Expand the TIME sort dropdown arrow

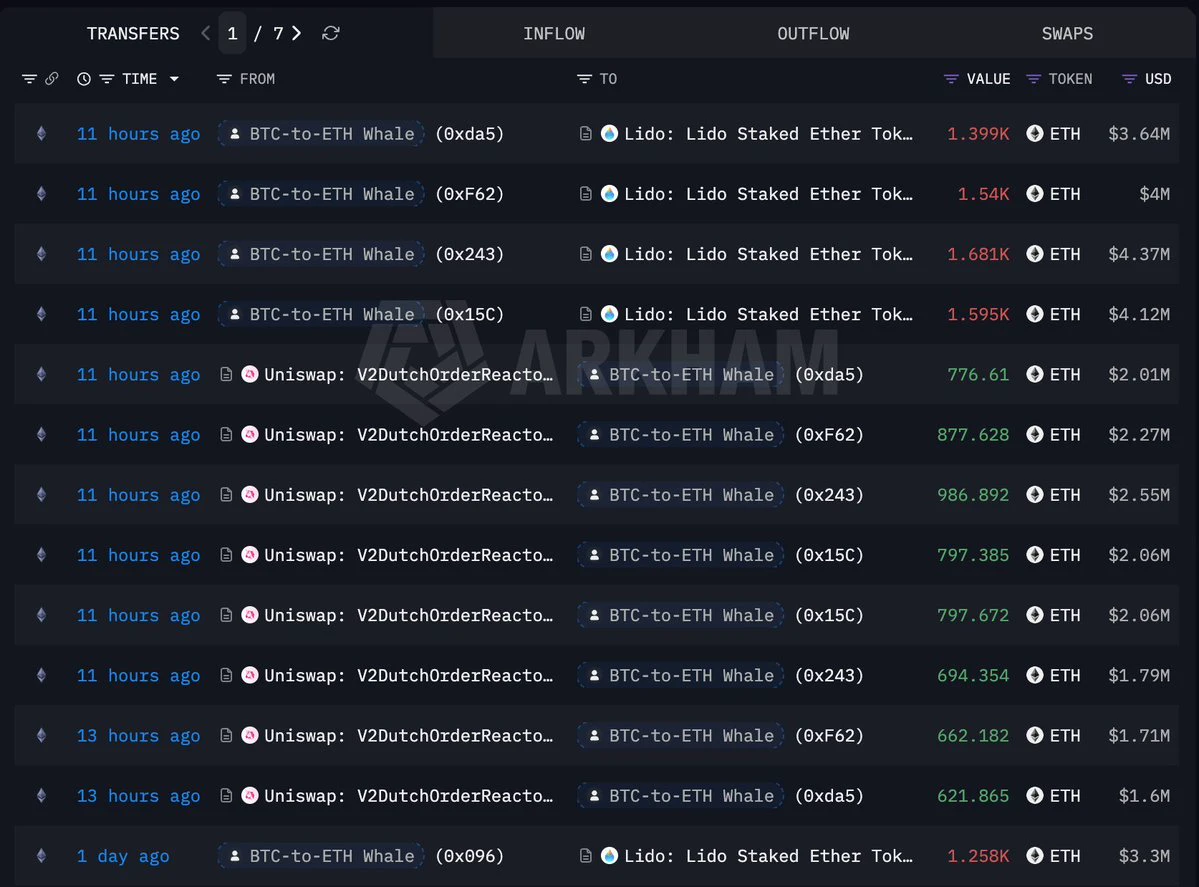click(174, 79)
